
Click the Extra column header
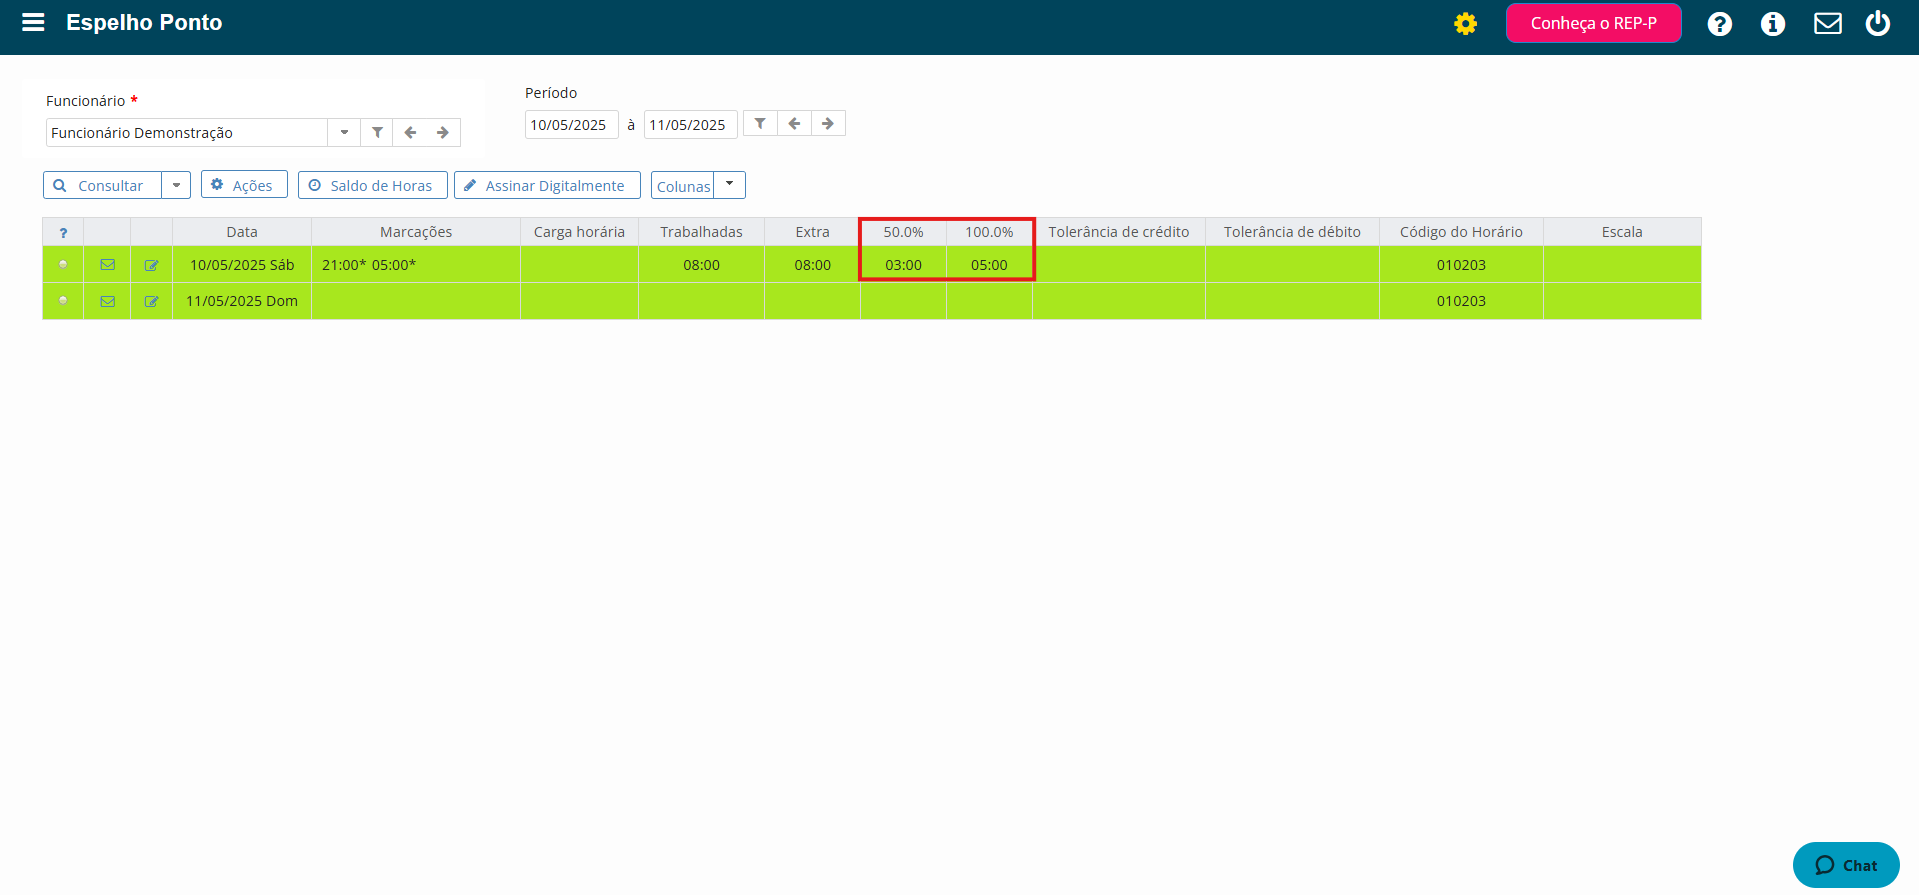(812, 232)
